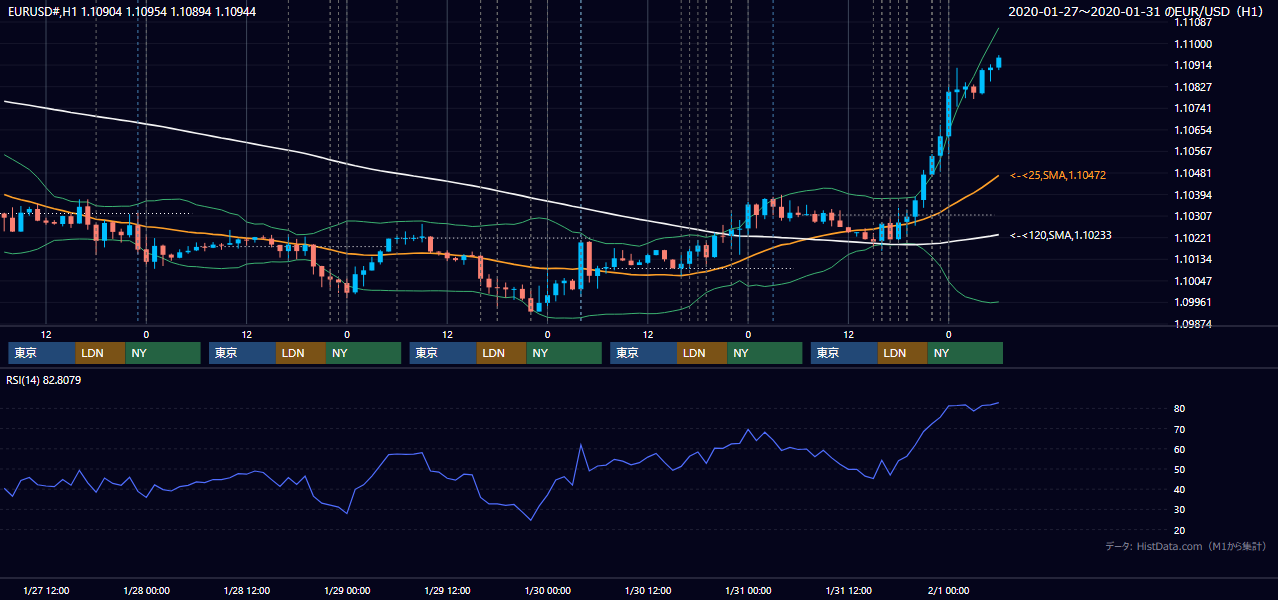This screenshot has width=1278, height=600.
Task: Click RSI scale value 50
Action: coord(1180,469)
